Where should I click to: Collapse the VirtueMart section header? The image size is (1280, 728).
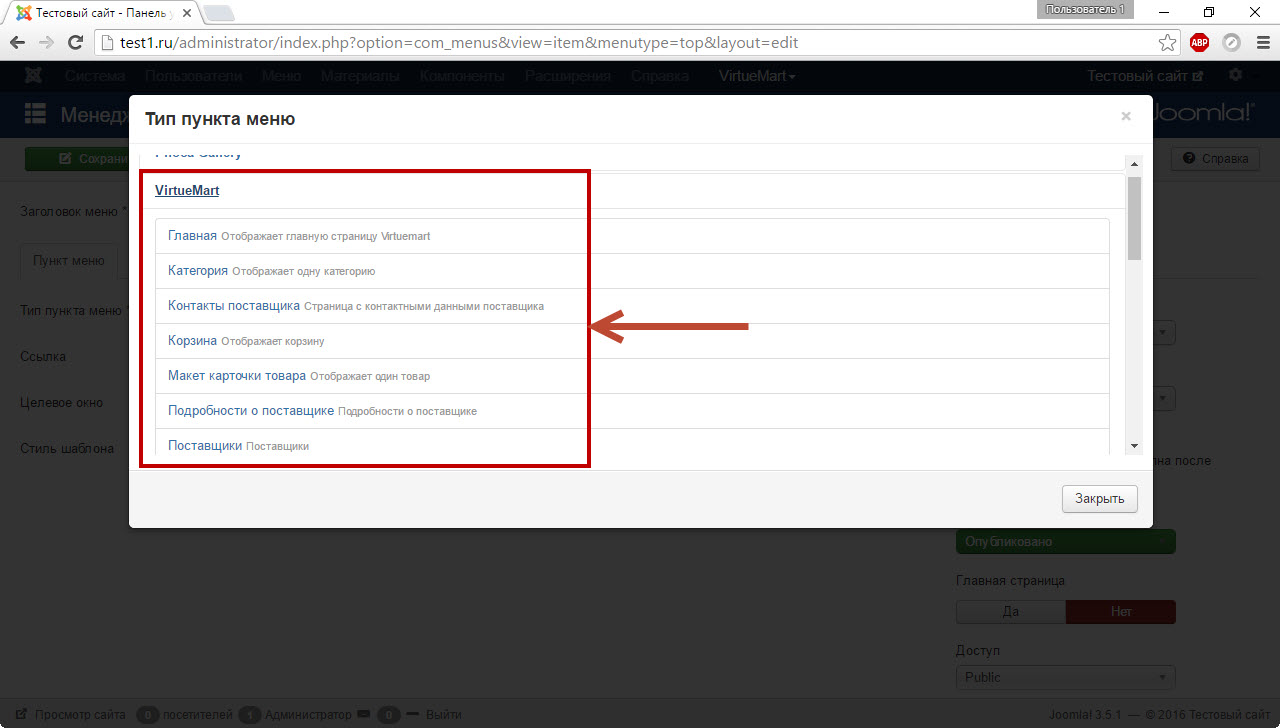pyautogui.click(x=187, y=190)
